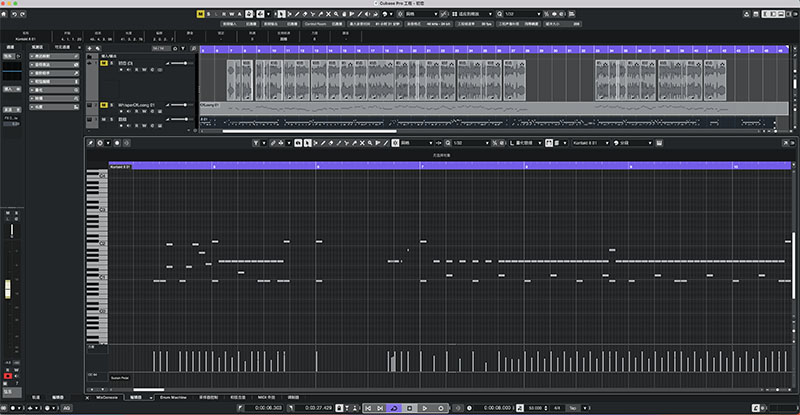Switch to the MIDI 外部 (MIDI Remote) tab

(x=266, y=397)
